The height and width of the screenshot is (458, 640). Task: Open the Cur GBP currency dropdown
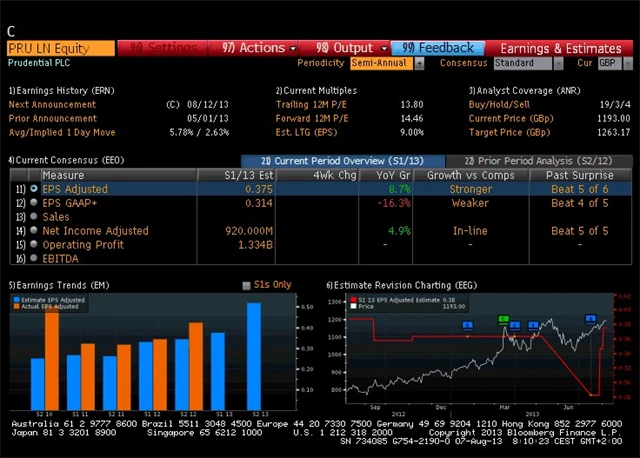point(628,63)
